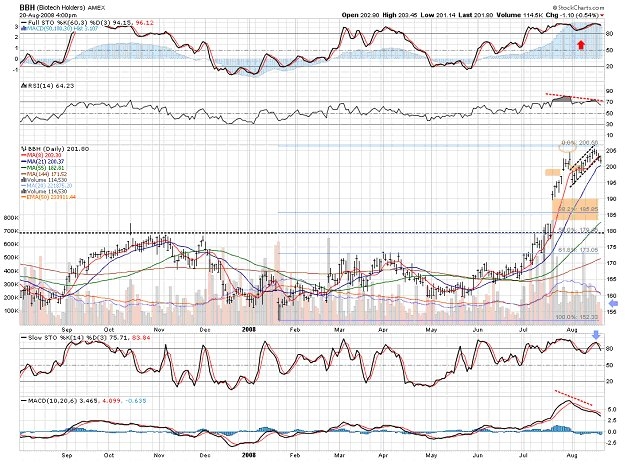Click the AMEX exchange label
The width and height of the screenshot is (625, 465).
pyautogui.click(x=94, y=8)
